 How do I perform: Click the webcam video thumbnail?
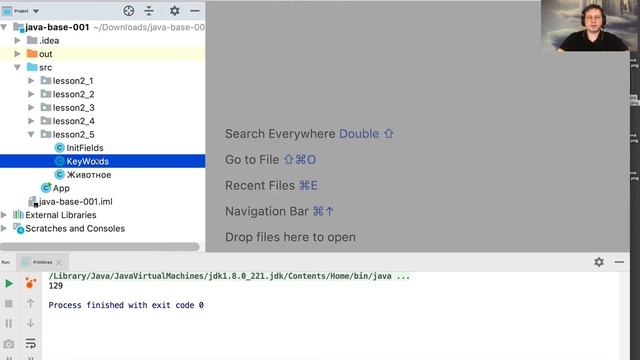[x=590, y=26]
